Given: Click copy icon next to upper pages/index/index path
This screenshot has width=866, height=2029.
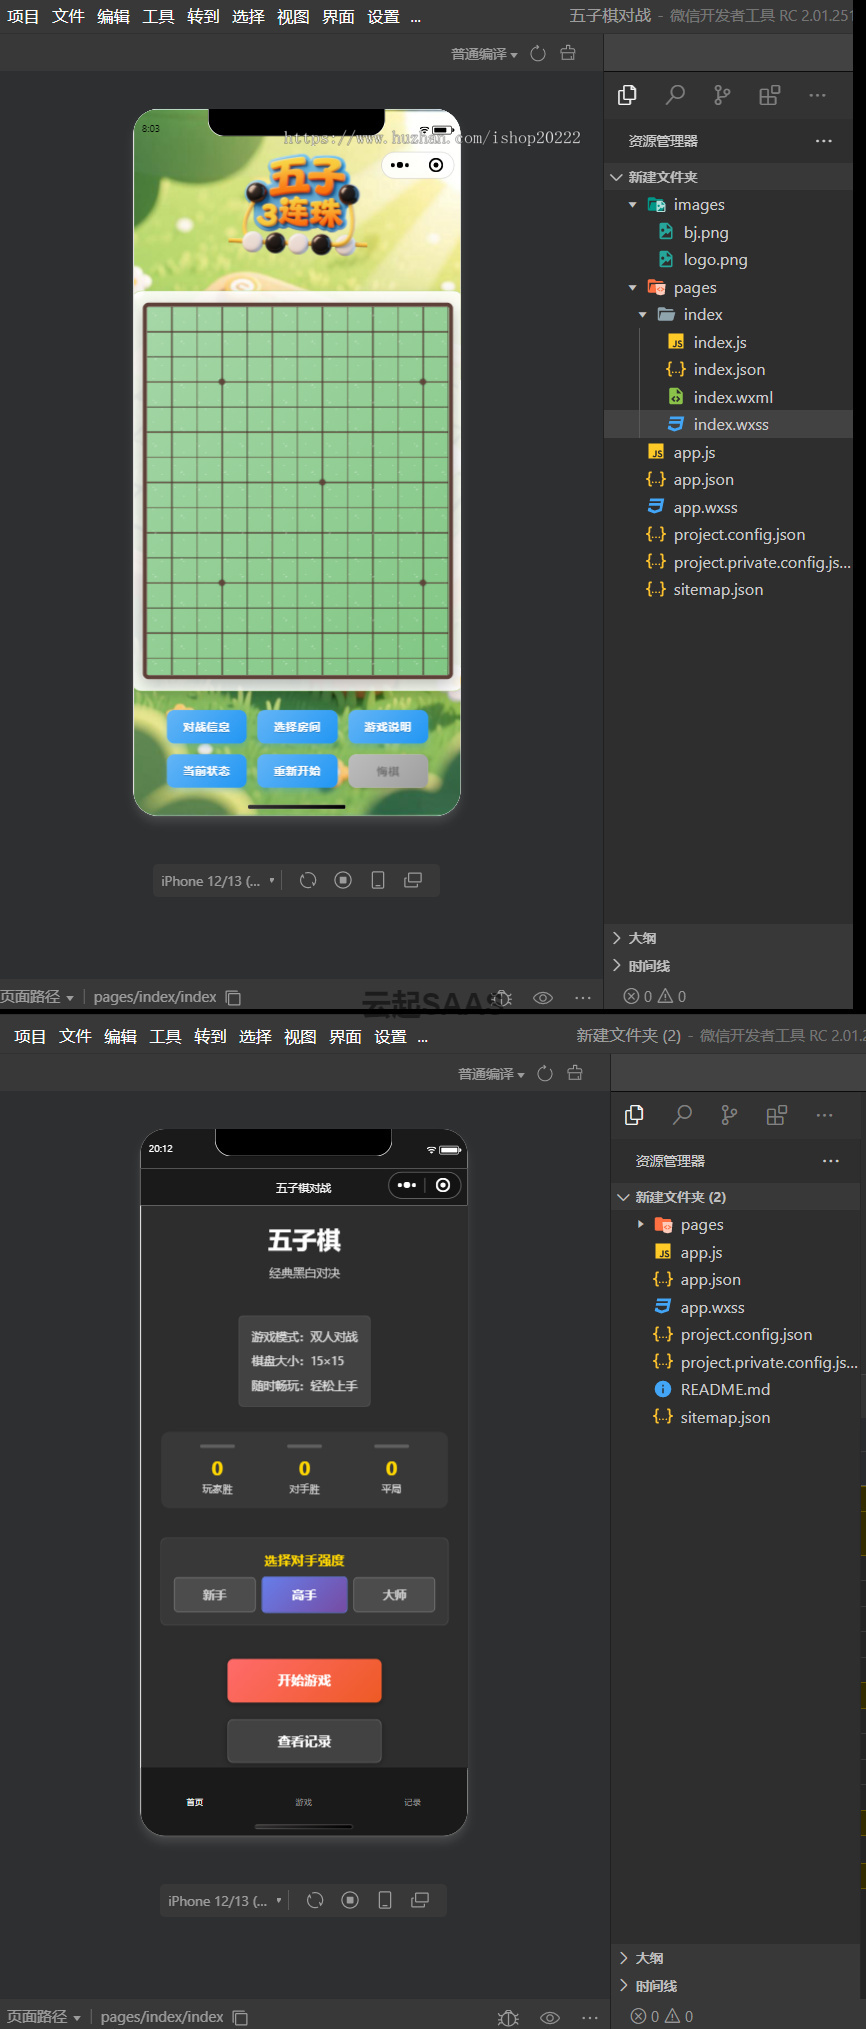Looking at the screenshot, I should 234,997.
